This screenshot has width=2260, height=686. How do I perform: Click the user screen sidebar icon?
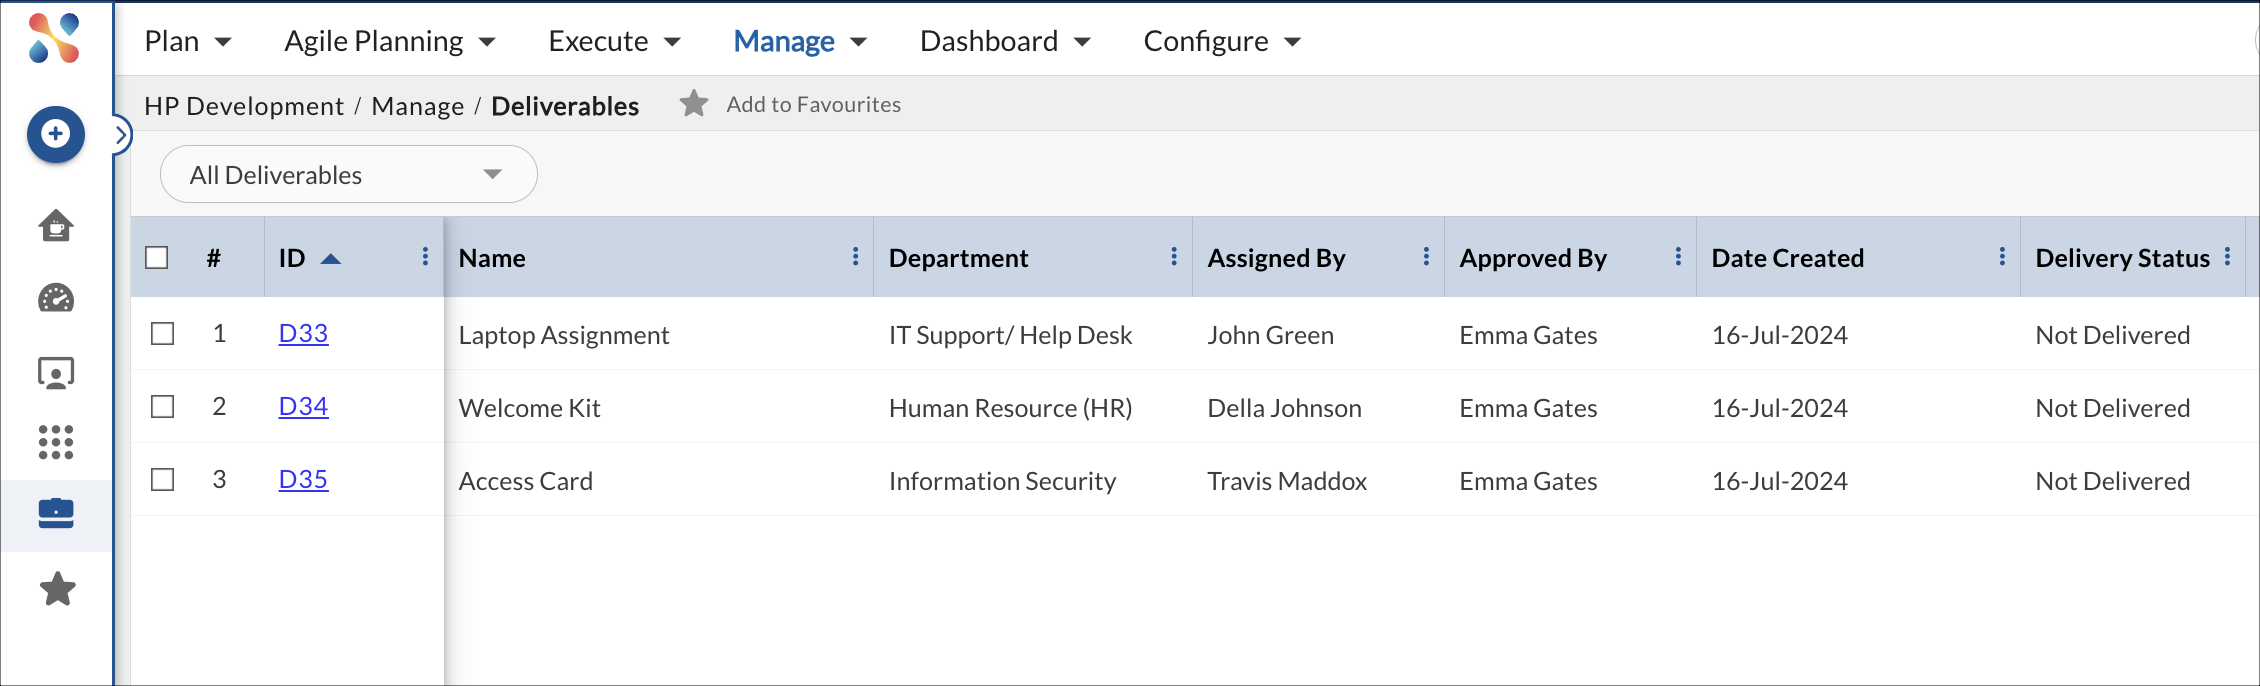point(56,373)
